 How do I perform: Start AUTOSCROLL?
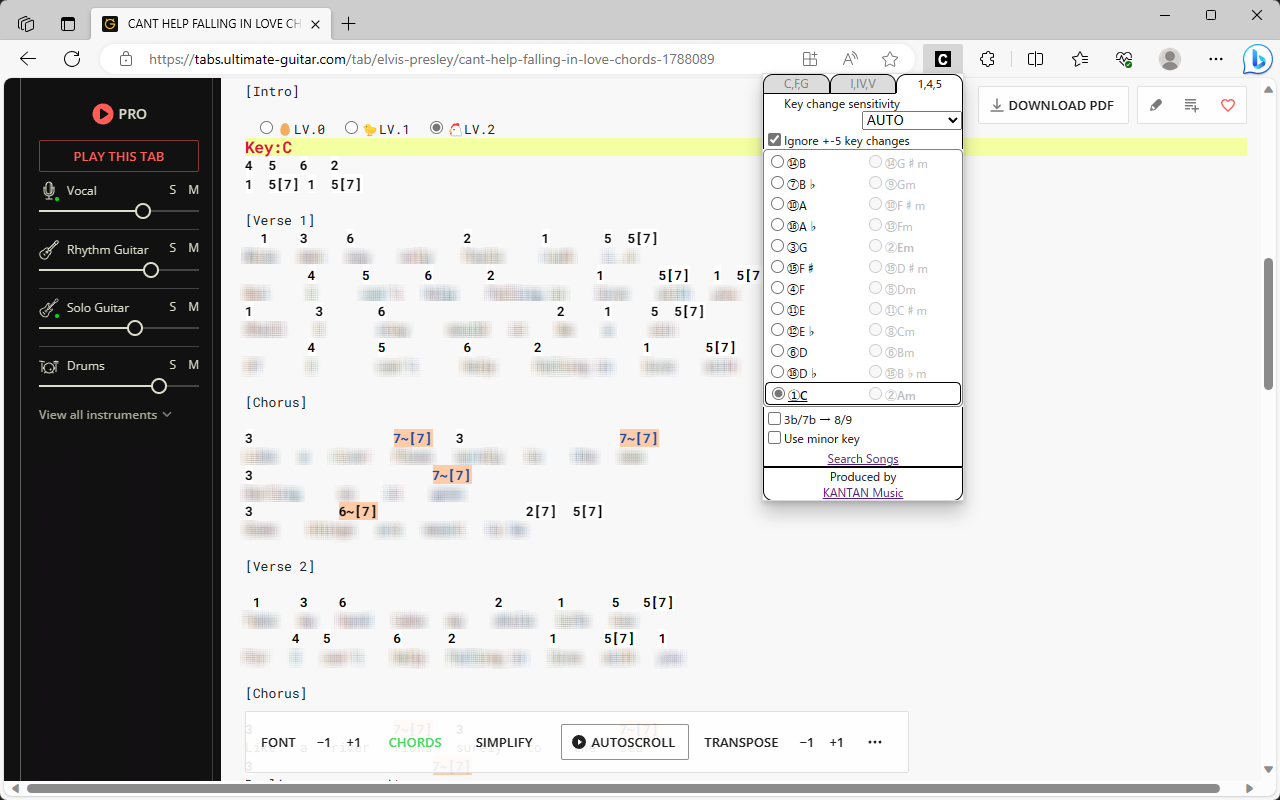(x=625, y=742)
